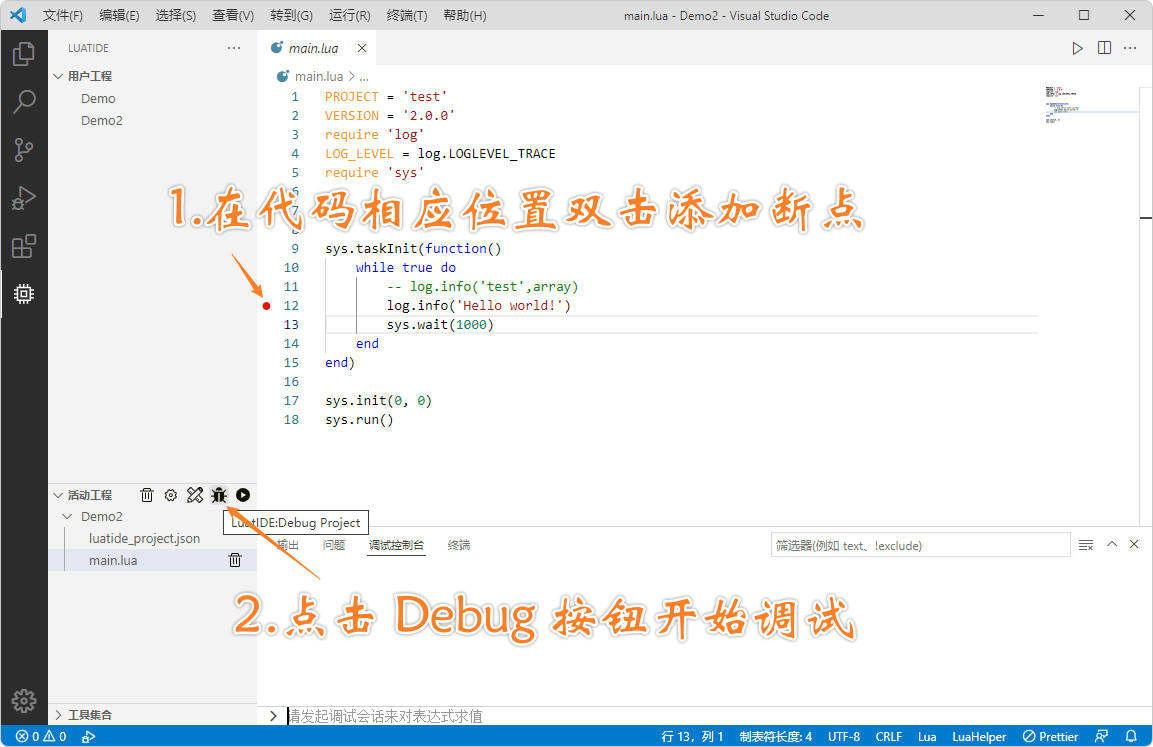Expand the breadcrumb ellipsis after main.lua
Screen dimensions: 1153x747
(364, 76)
